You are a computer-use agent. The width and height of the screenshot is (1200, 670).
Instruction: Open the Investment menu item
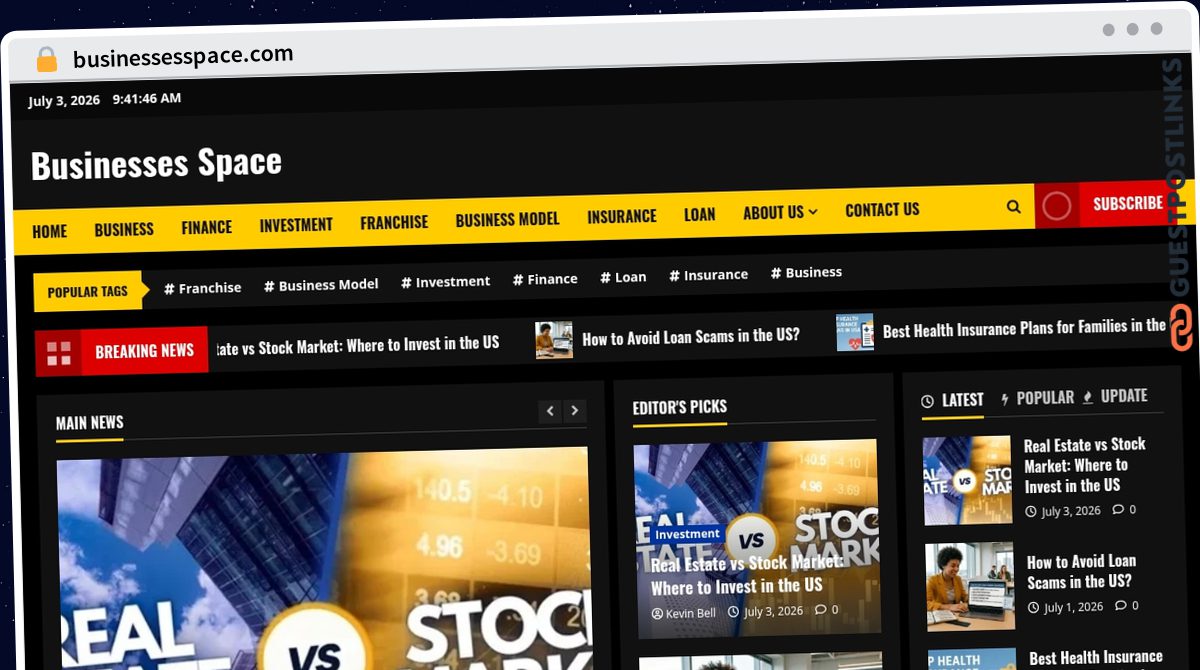point(296,225)
